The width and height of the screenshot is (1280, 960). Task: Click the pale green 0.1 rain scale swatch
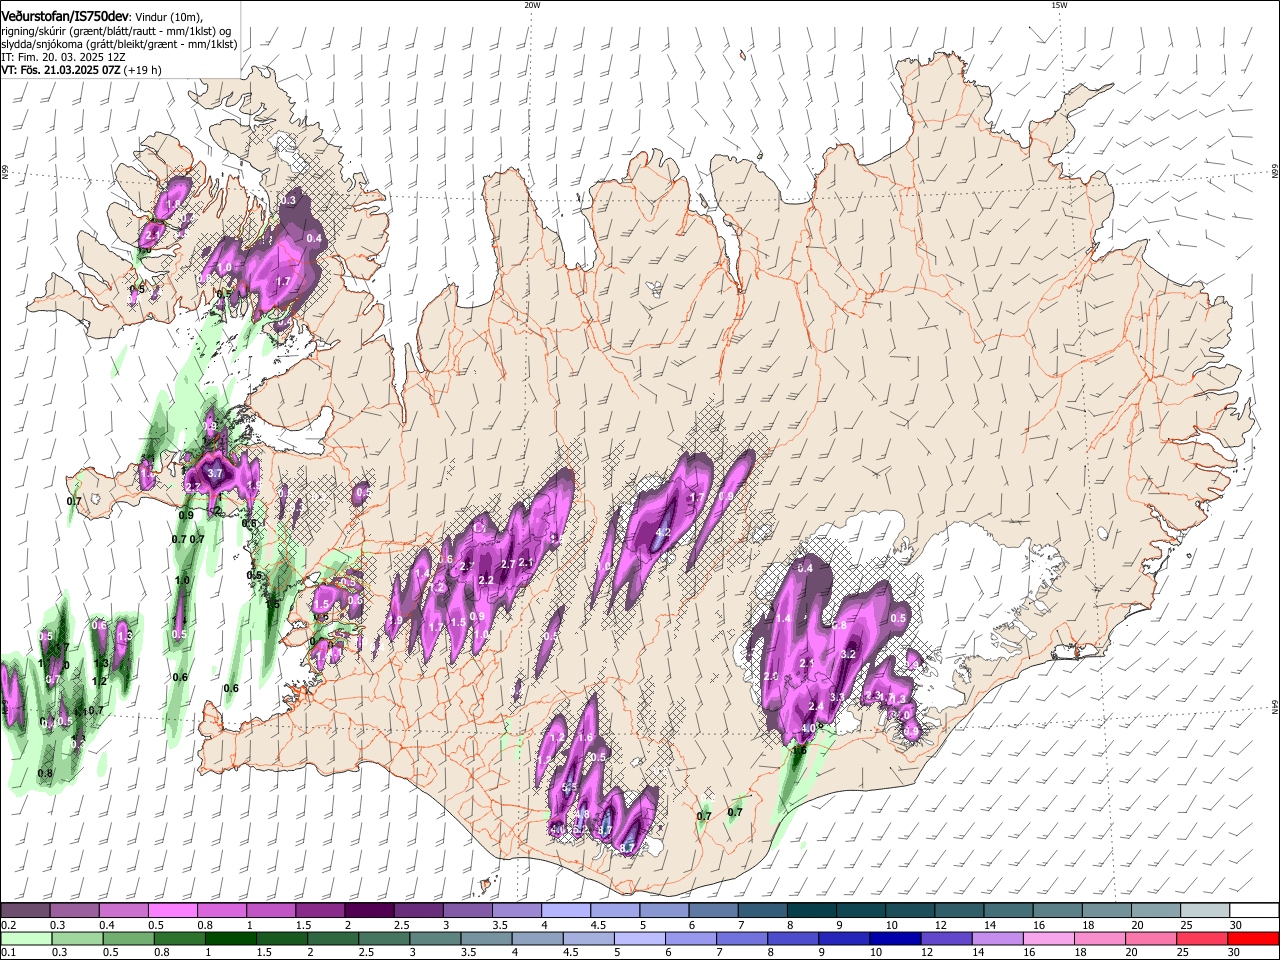pyautogui.click(x=26, y=938)
